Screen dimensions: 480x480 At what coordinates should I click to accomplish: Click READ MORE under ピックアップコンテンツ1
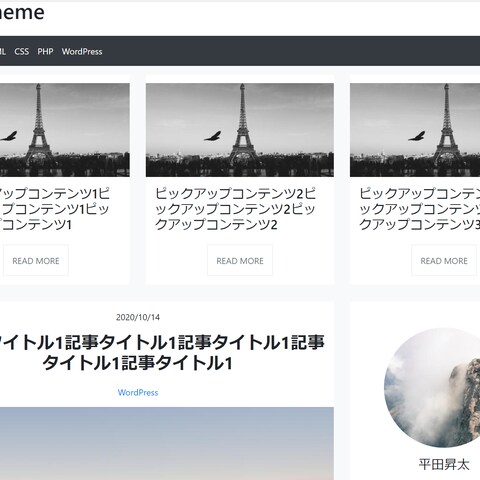point(36,260)
